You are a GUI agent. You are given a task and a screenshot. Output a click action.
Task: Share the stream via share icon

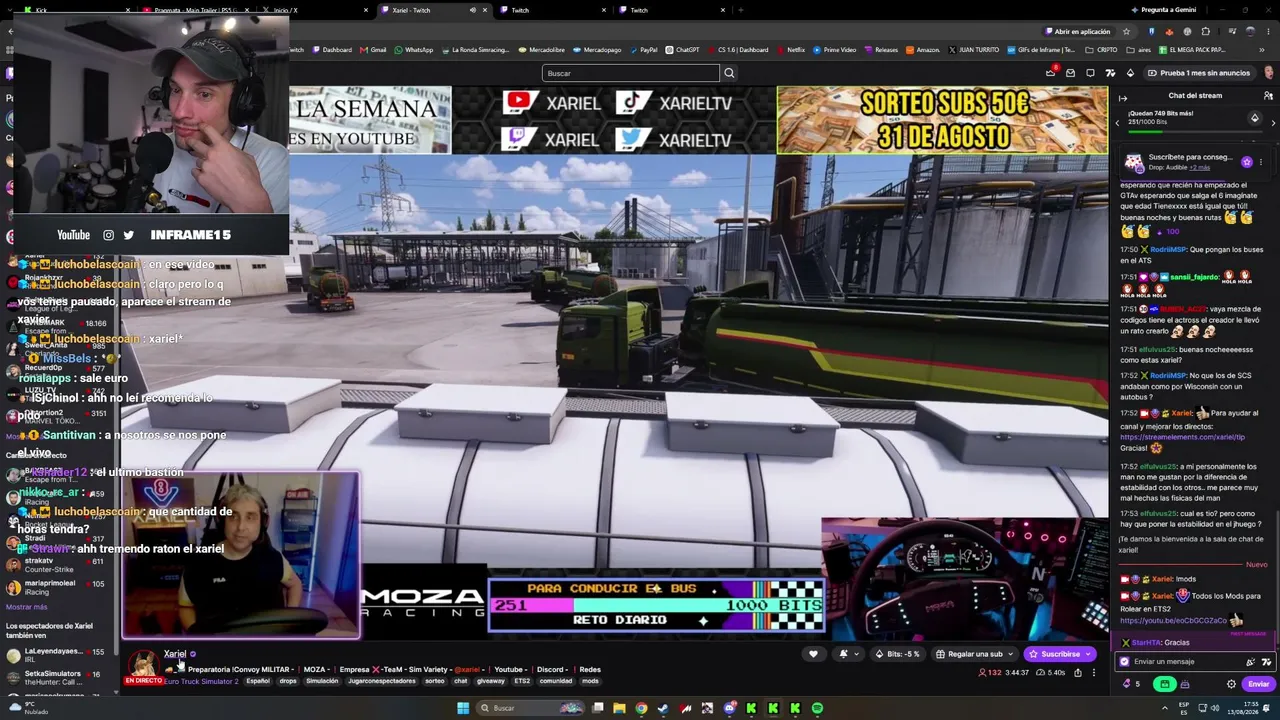(1077, 672)
